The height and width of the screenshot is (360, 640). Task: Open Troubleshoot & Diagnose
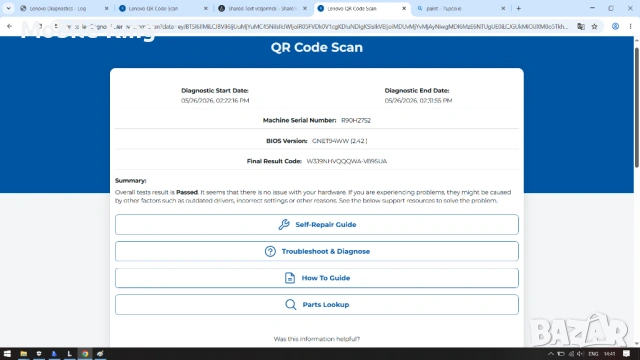click(317, 251)
